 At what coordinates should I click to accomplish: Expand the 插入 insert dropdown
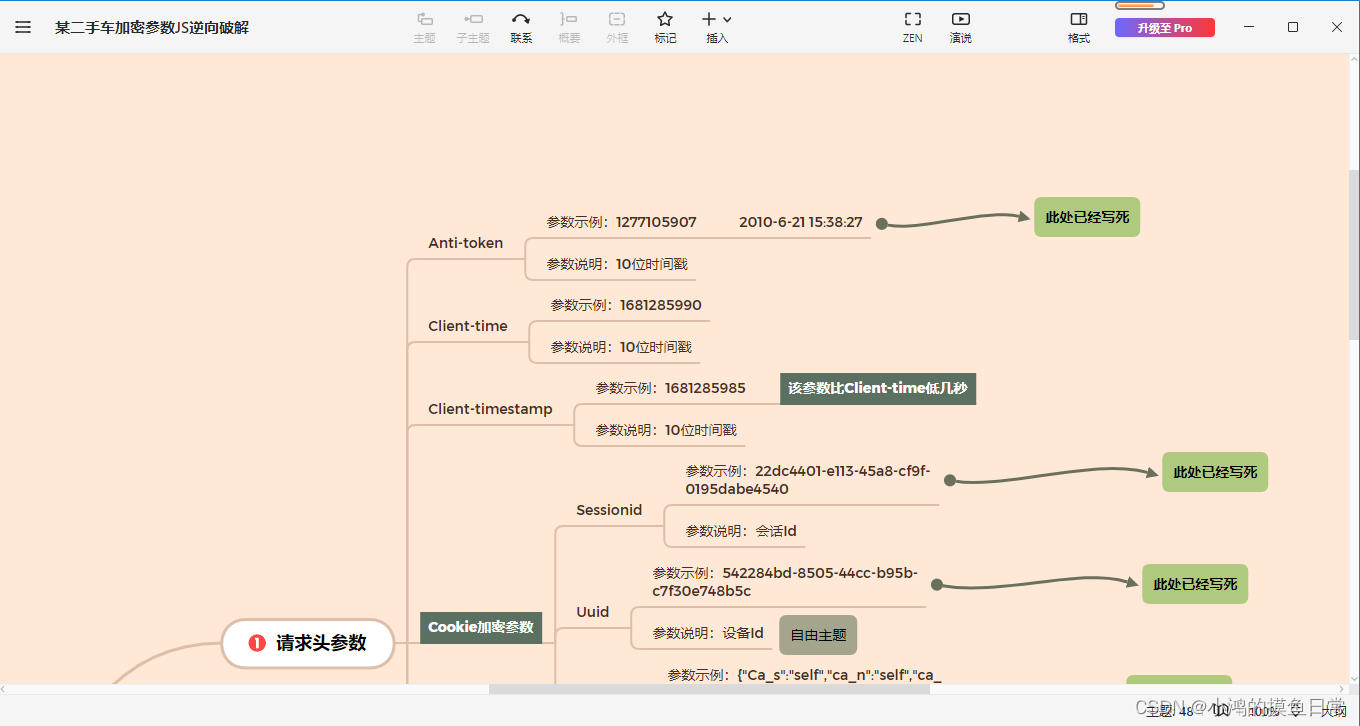coord(717,27)
